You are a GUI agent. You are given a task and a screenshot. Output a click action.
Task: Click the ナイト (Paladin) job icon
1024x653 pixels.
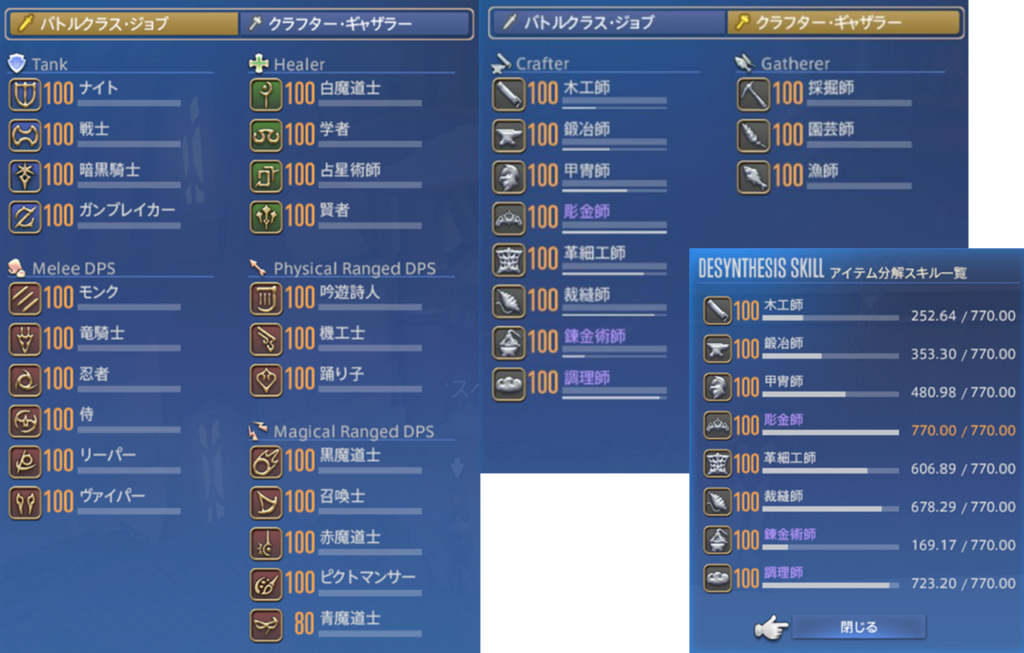coord(25,94)
